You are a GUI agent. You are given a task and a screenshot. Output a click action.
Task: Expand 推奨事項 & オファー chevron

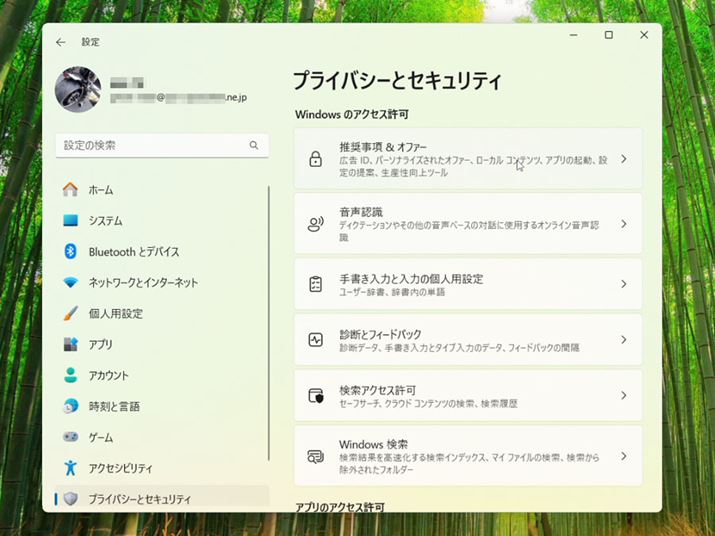623,159
